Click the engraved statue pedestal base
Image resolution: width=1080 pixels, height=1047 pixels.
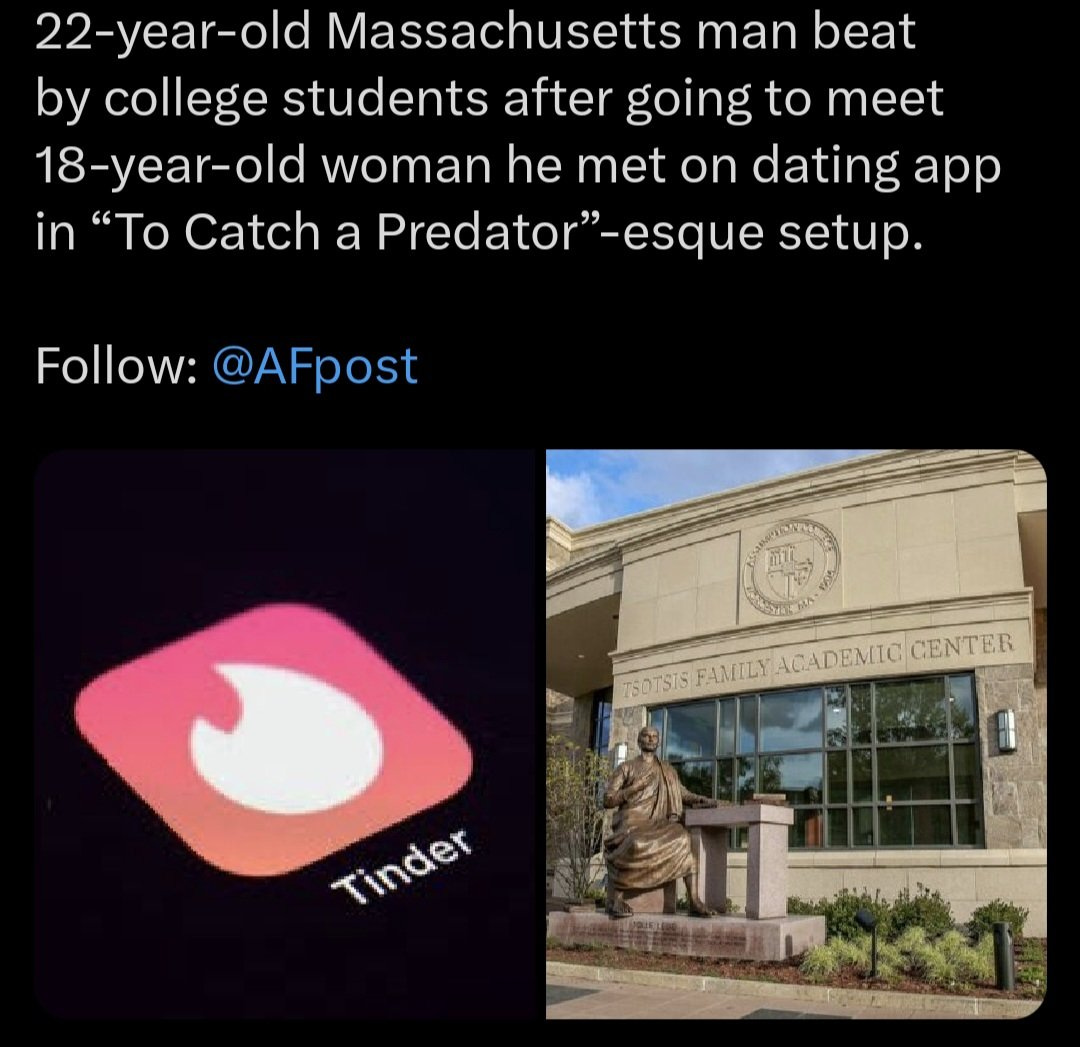point(685,937)
